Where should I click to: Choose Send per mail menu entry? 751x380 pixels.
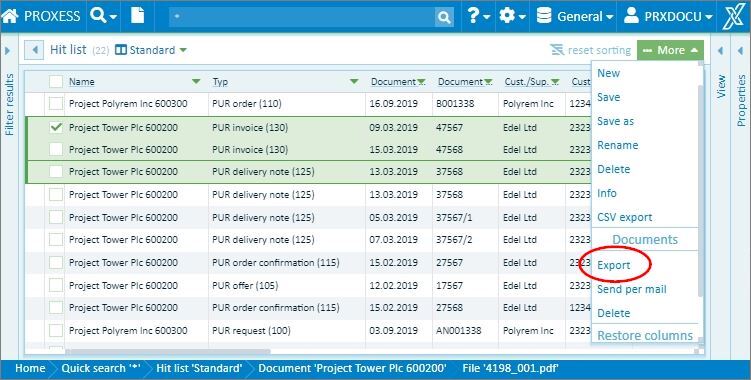(632, 289)
